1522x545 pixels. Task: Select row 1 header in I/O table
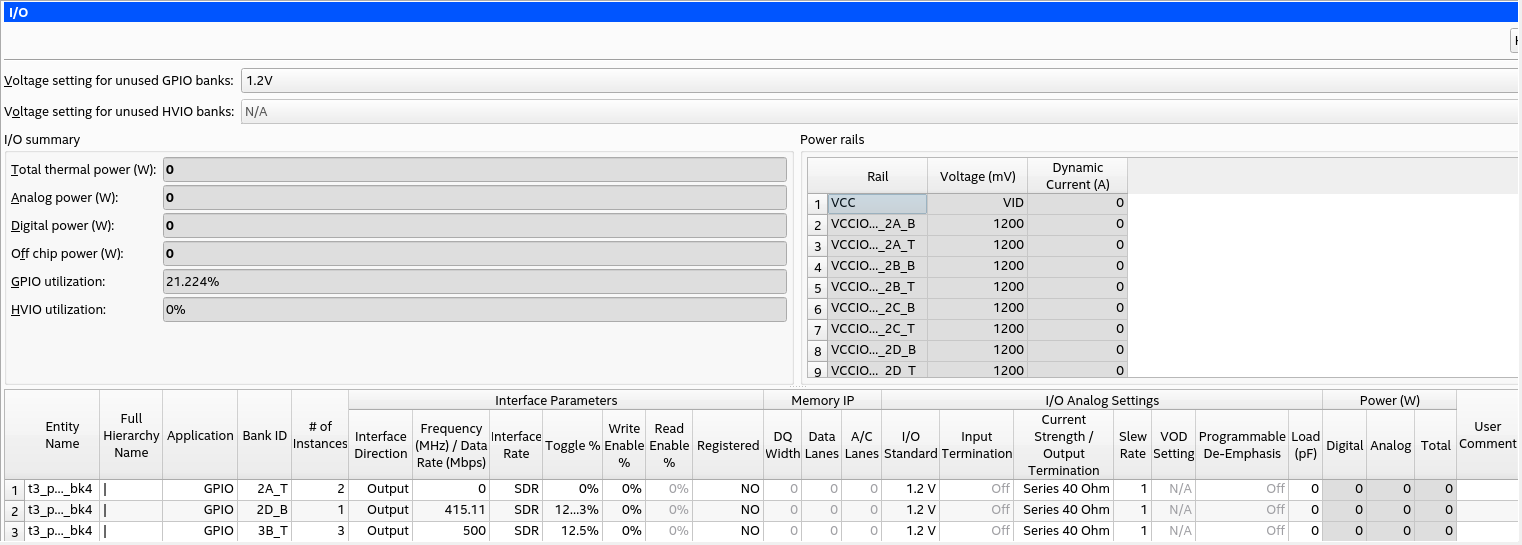14,490
